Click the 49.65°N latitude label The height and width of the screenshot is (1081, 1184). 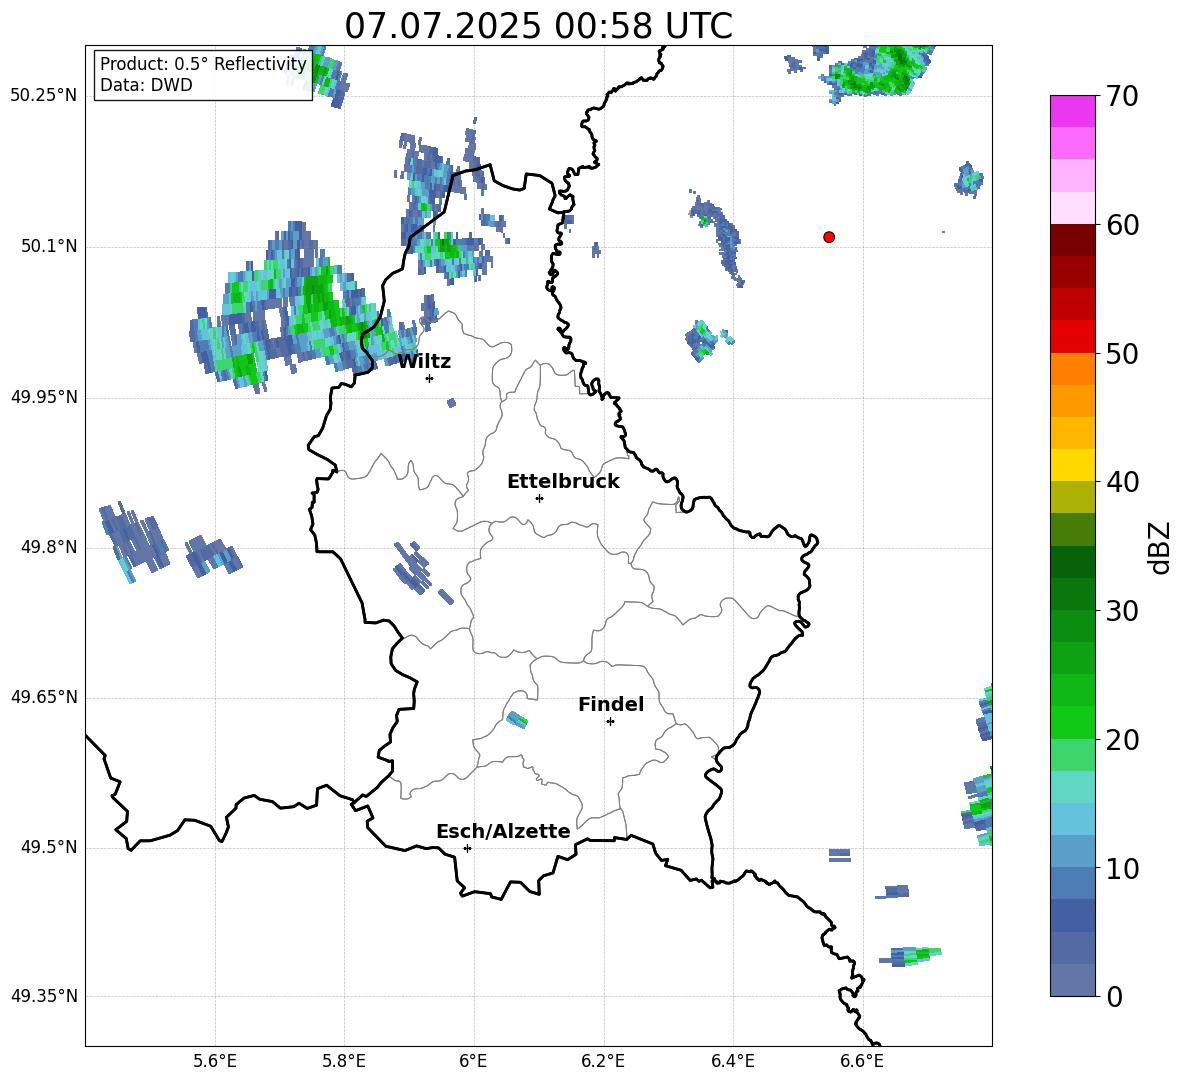44,697
